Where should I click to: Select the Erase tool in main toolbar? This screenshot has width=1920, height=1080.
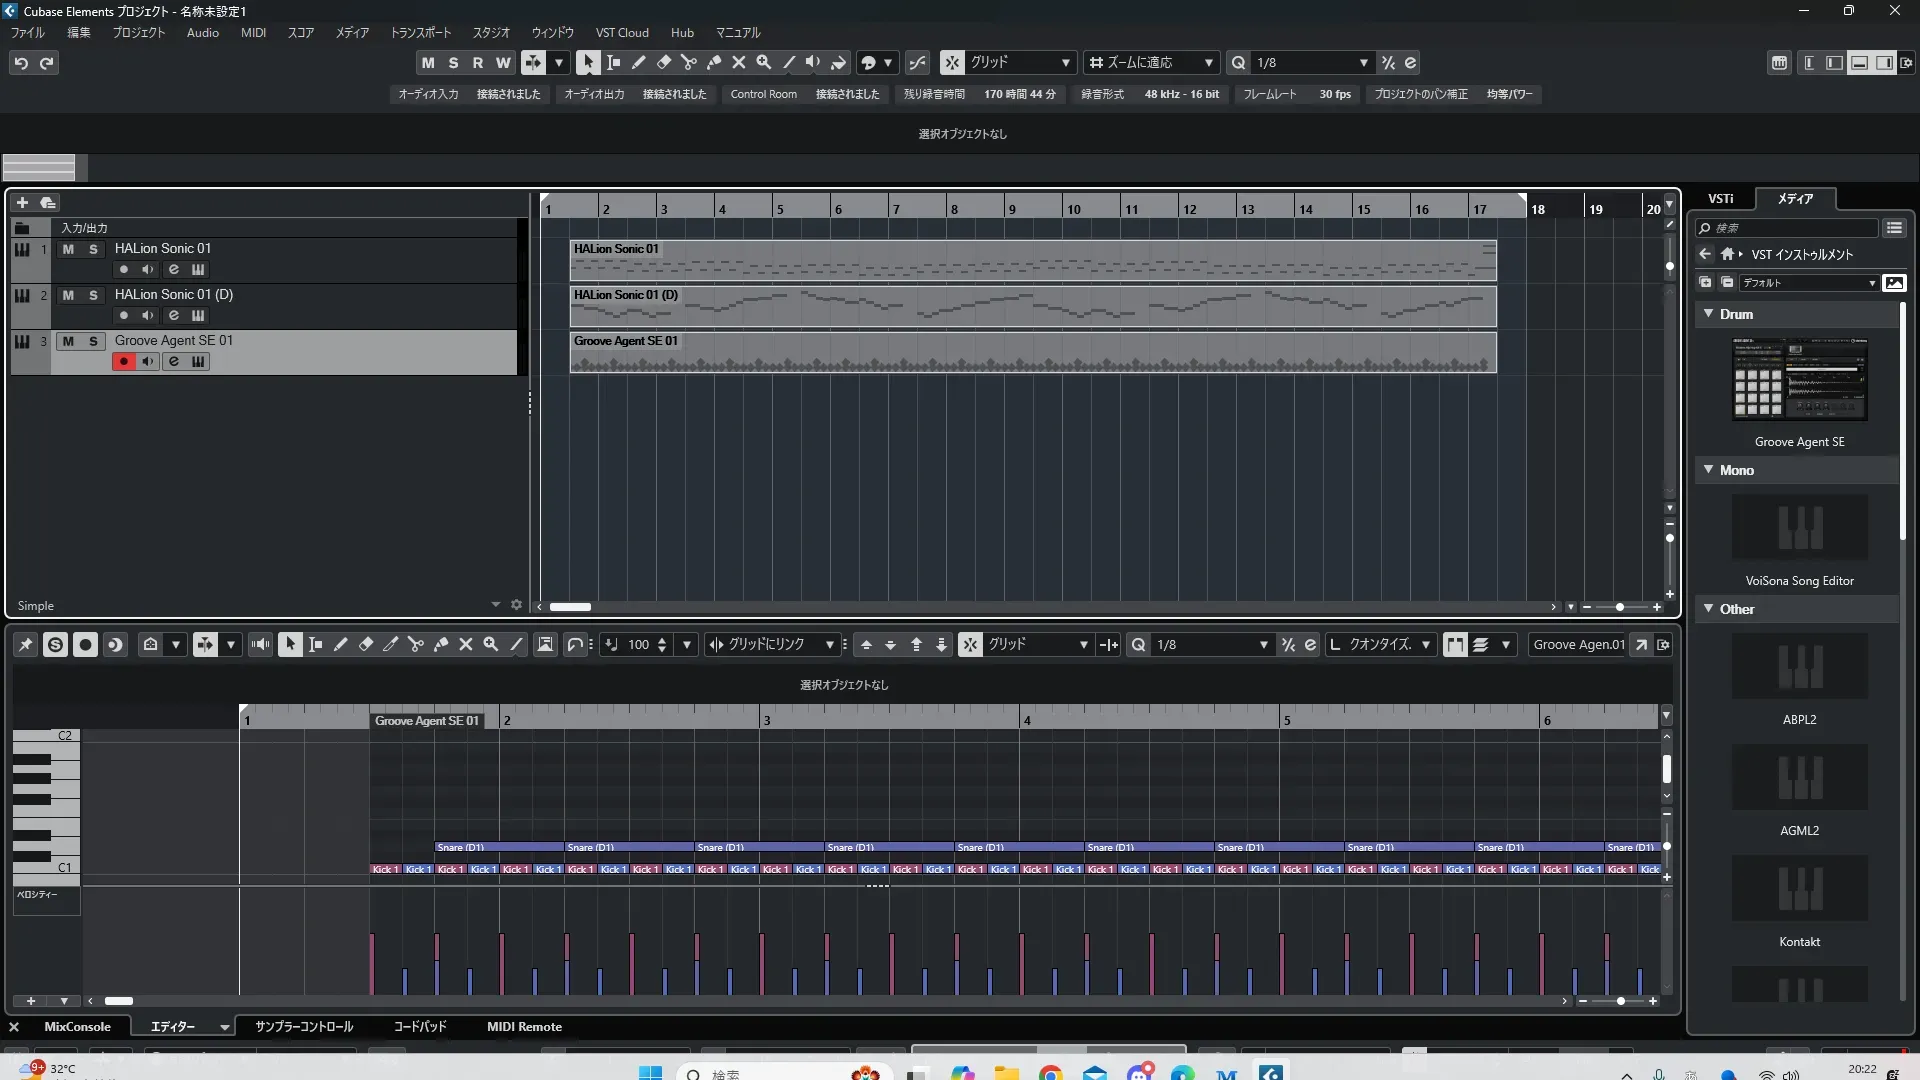pos(663,62)
